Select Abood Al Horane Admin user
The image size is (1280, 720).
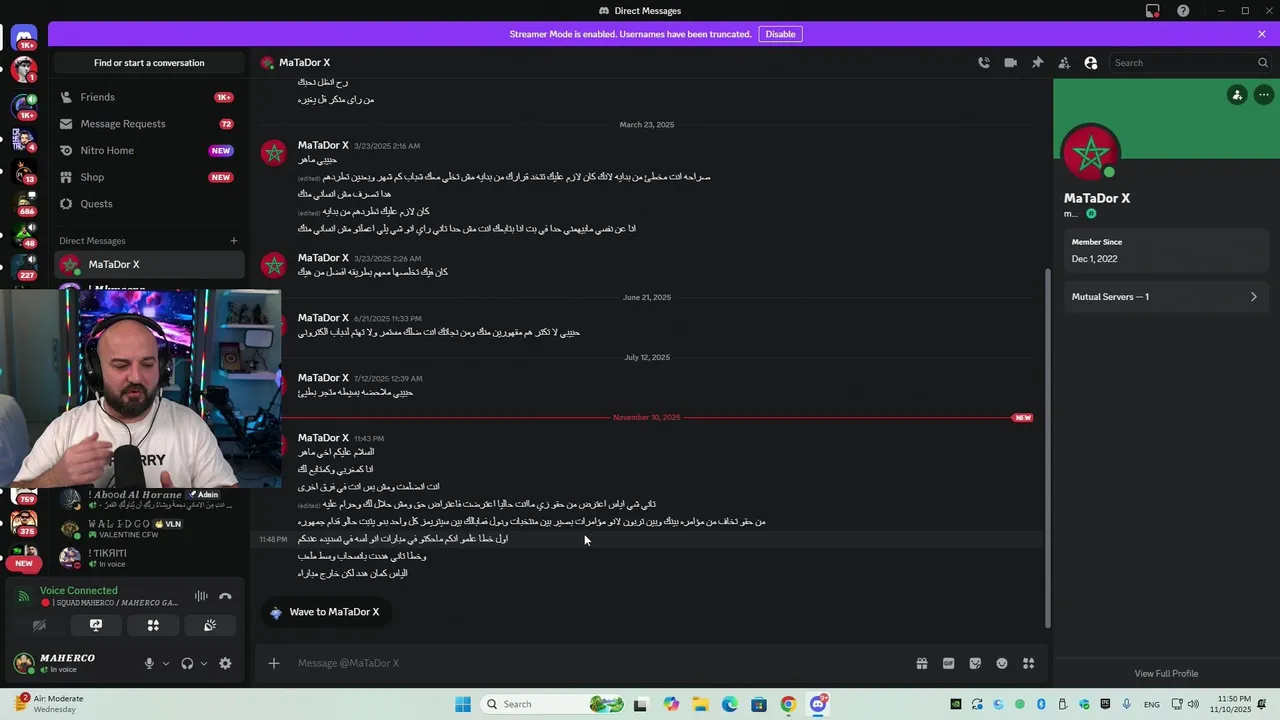(148, 500)
